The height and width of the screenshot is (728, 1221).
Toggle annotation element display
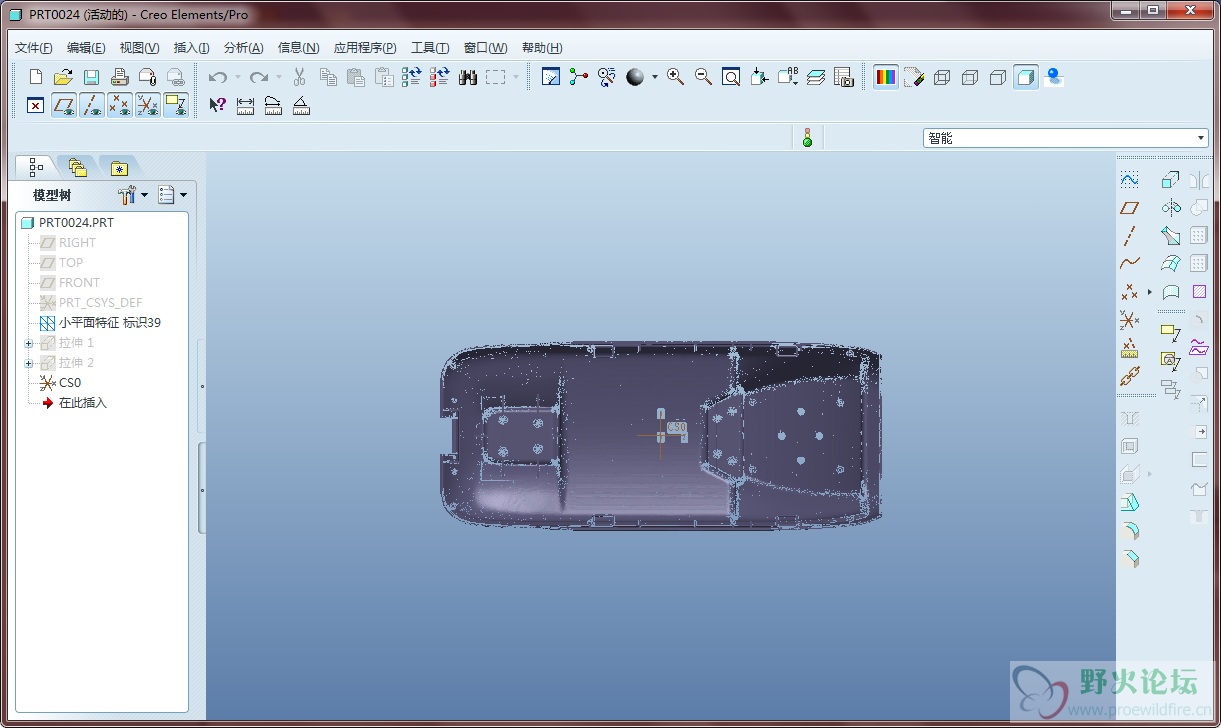coord(176,105)
